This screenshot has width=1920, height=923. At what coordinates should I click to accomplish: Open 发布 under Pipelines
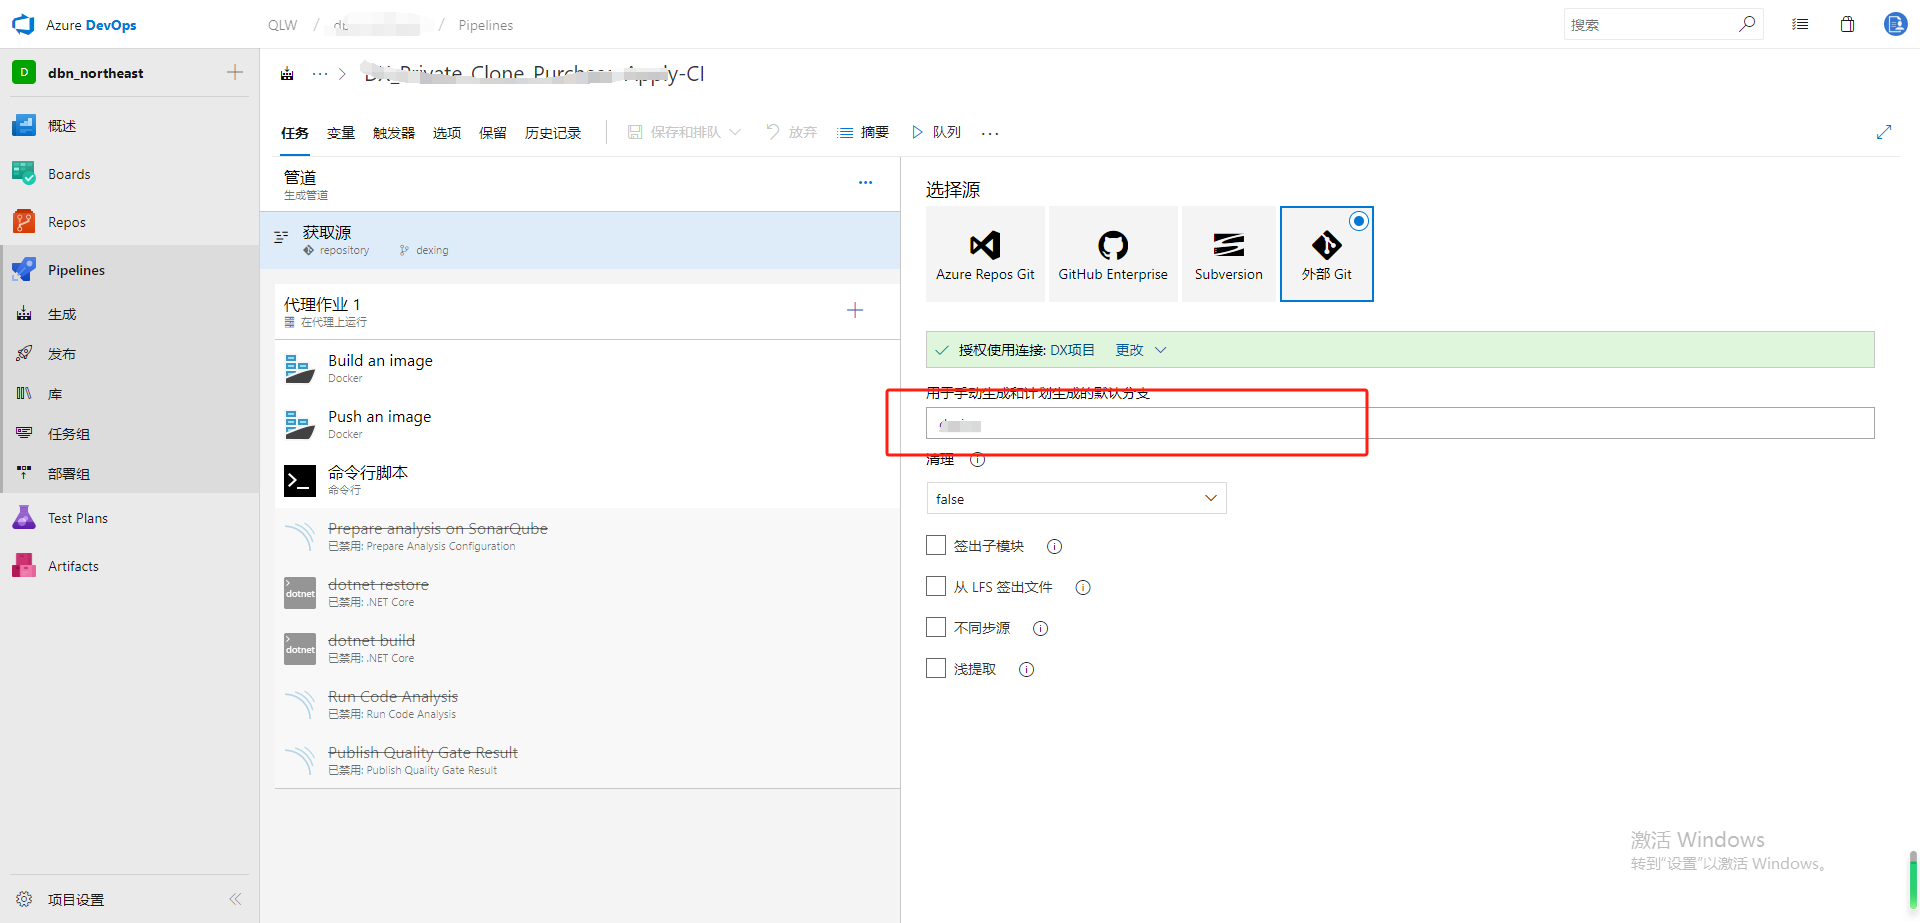62,354
